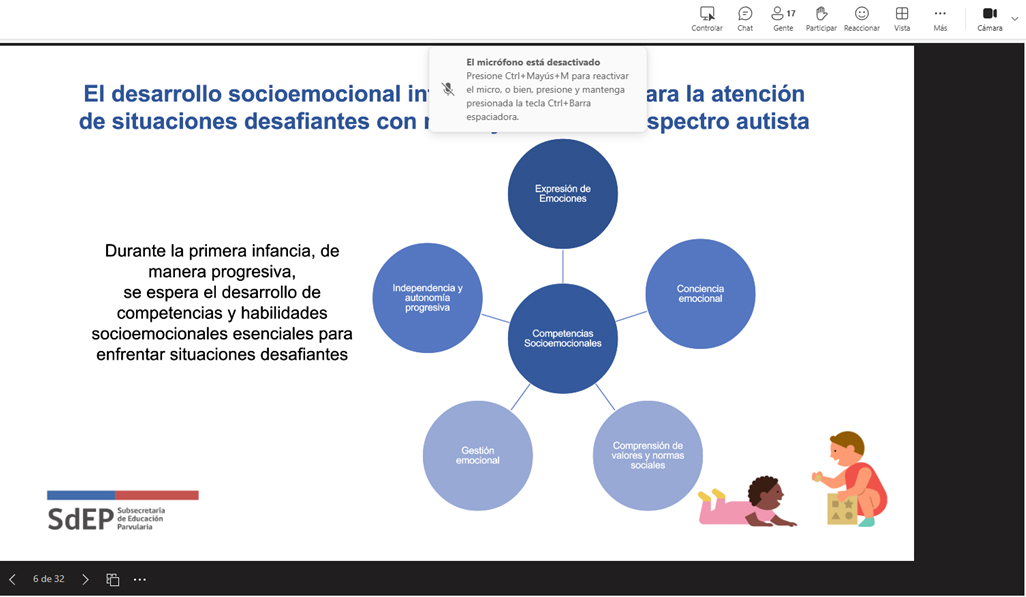This screenshot has height=597, width=1026.
Task: Toggle the Cámara video button
Action: [989, 18]
